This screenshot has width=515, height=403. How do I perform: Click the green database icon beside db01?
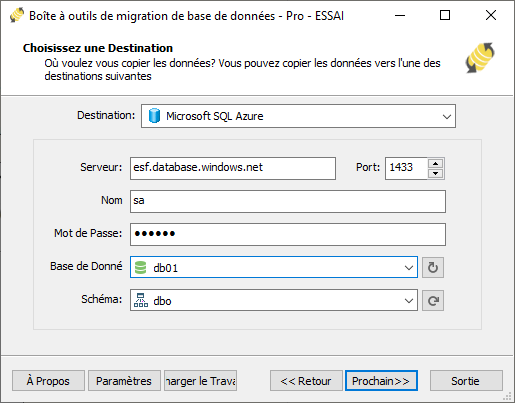(140, 267)
